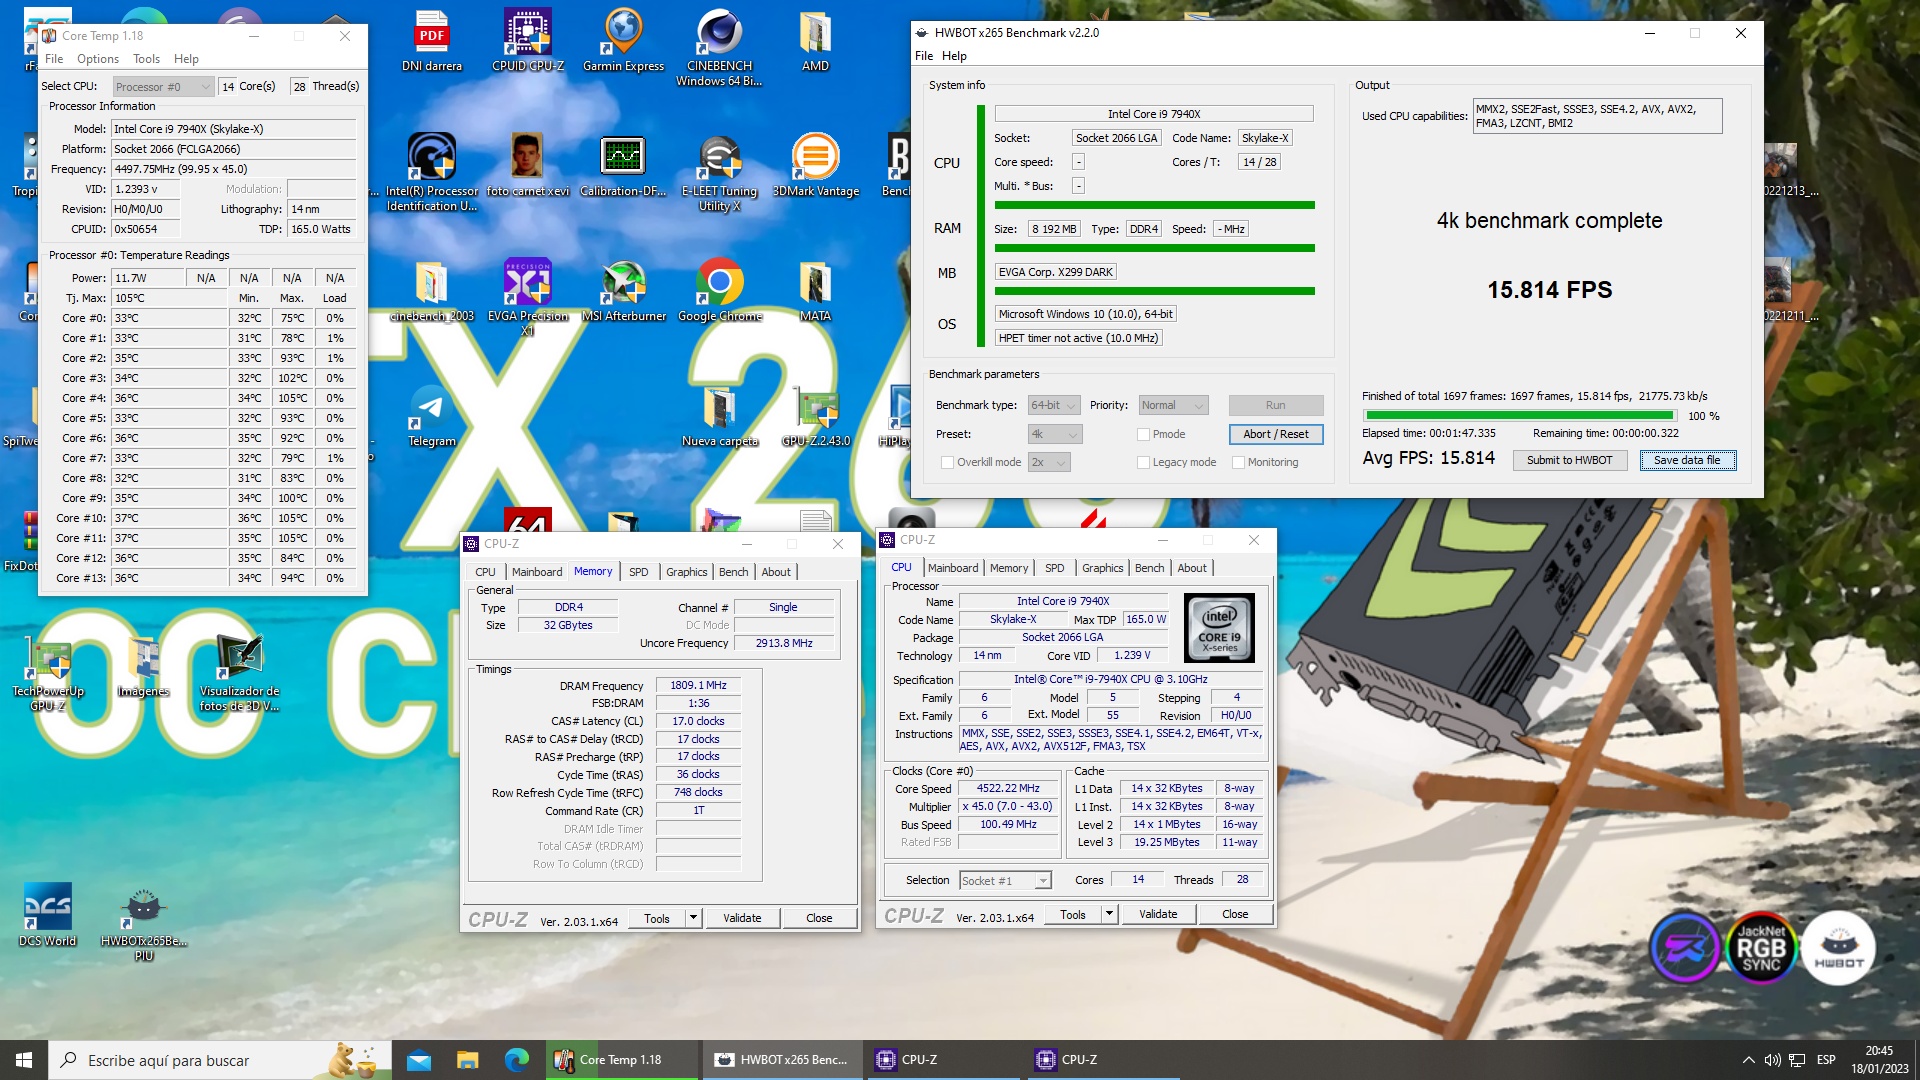Open the Preset 4k dropdown

(x=1055, y=434)
